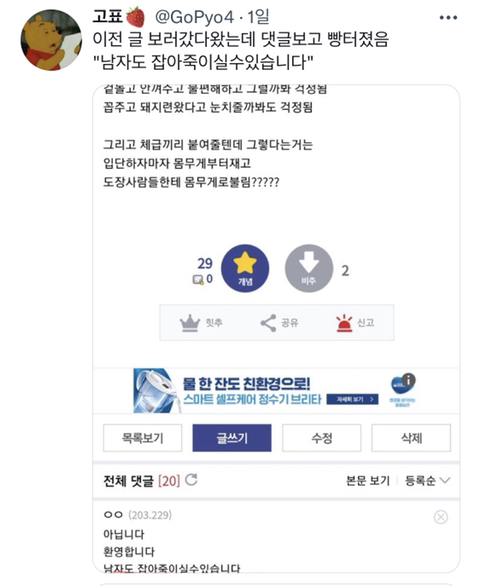Click the crown 힛추 icon
480x586 pixels.
point(190,323)
